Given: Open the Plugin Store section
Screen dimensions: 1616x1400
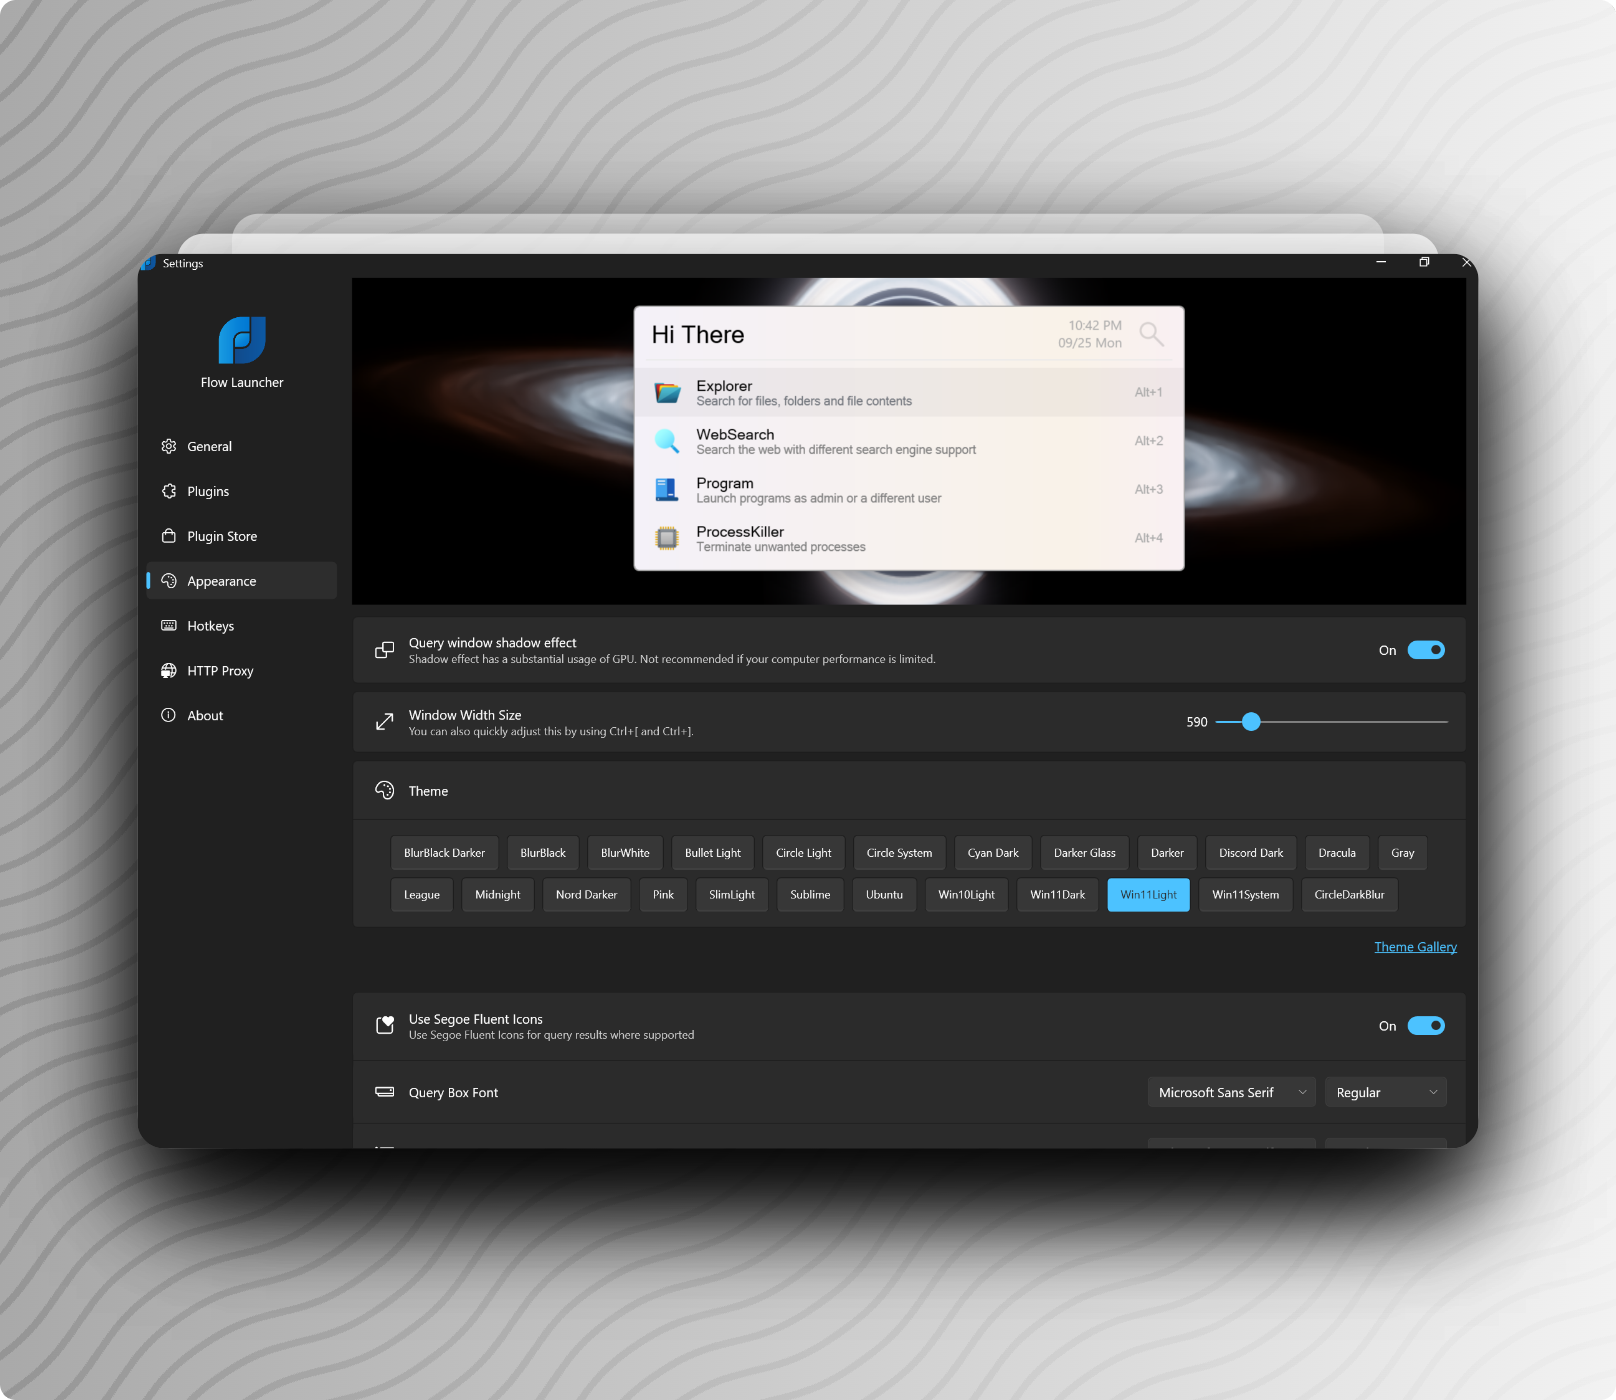Looking at the screenshot, I should point(242,536).
